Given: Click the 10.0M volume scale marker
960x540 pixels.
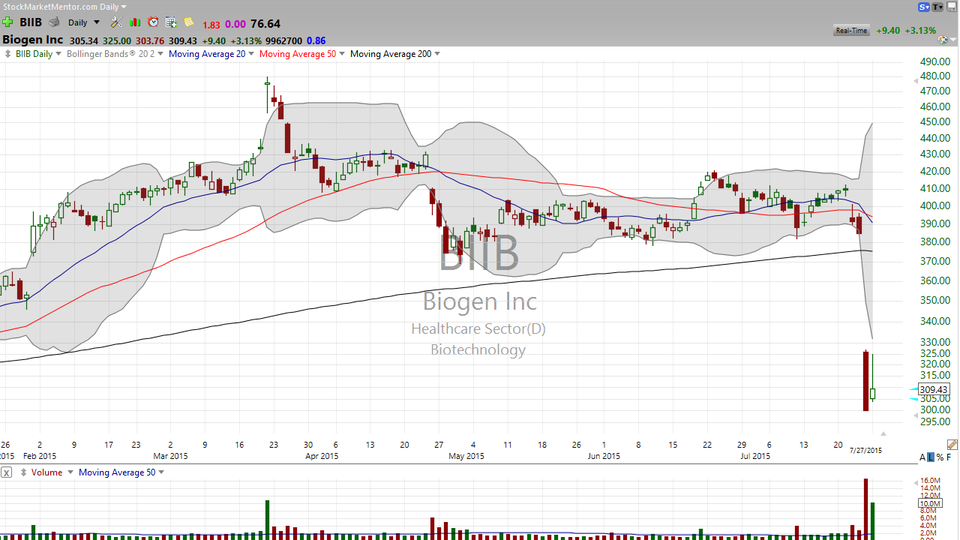Looking at the screenshot, I should [x=929, y=503].
